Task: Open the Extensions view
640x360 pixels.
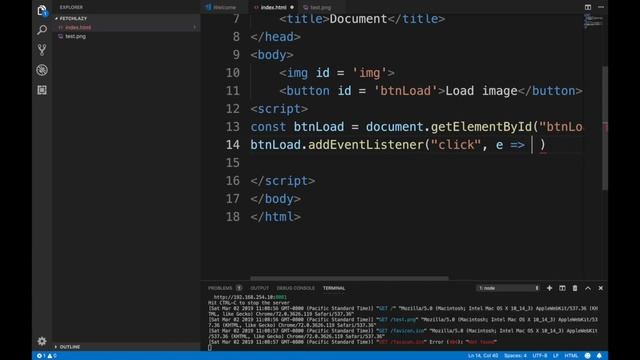Action: (42, 90)
